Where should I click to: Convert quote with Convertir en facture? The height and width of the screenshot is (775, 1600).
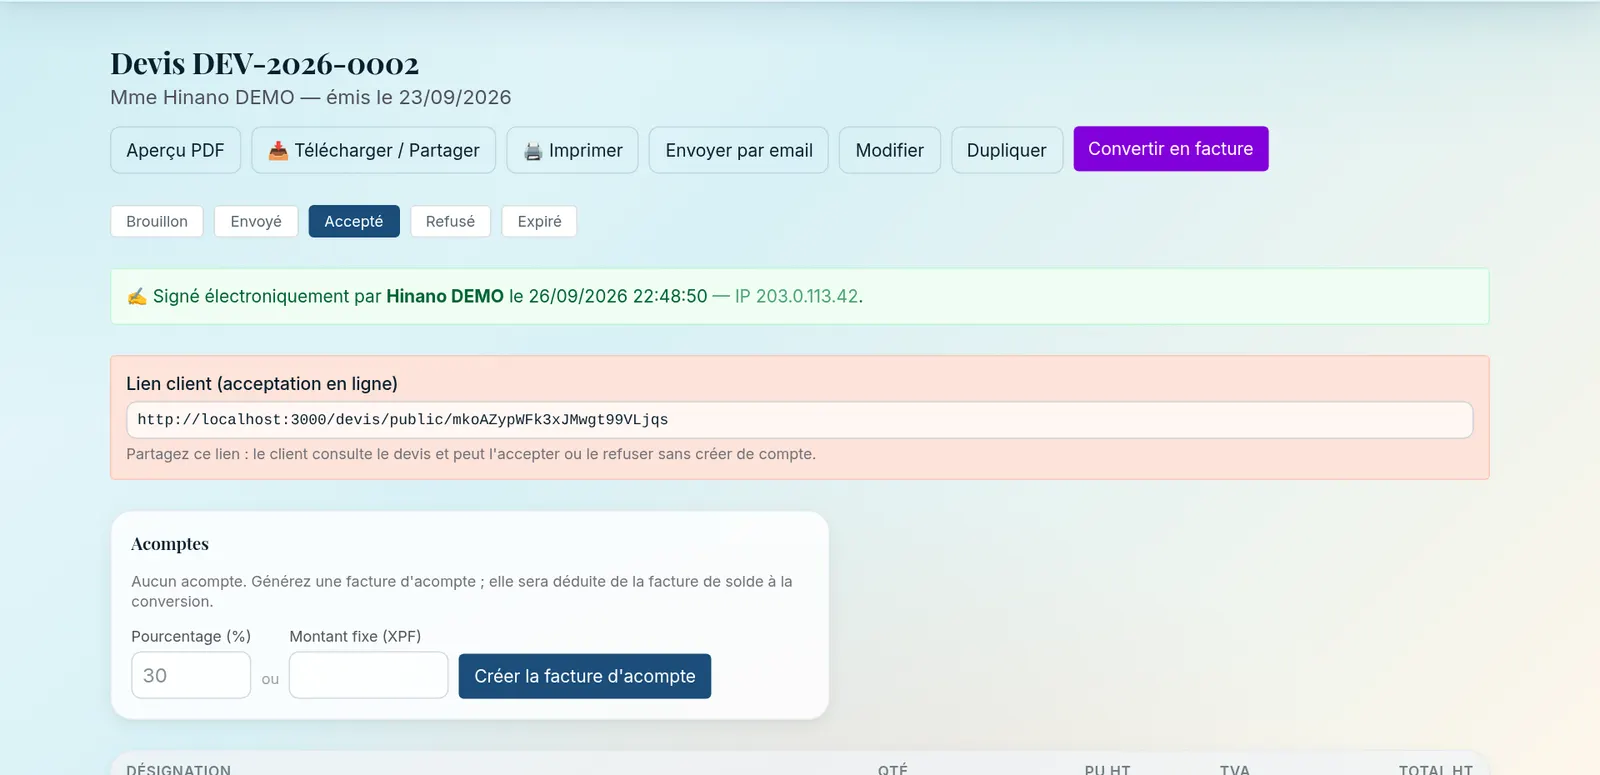click(x=1171, y=149)
